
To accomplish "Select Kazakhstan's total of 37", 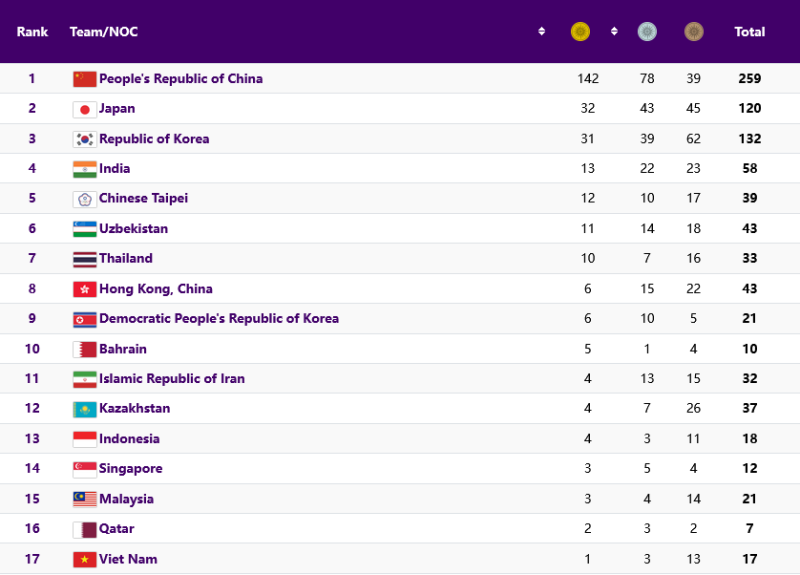I will (749, 408).
